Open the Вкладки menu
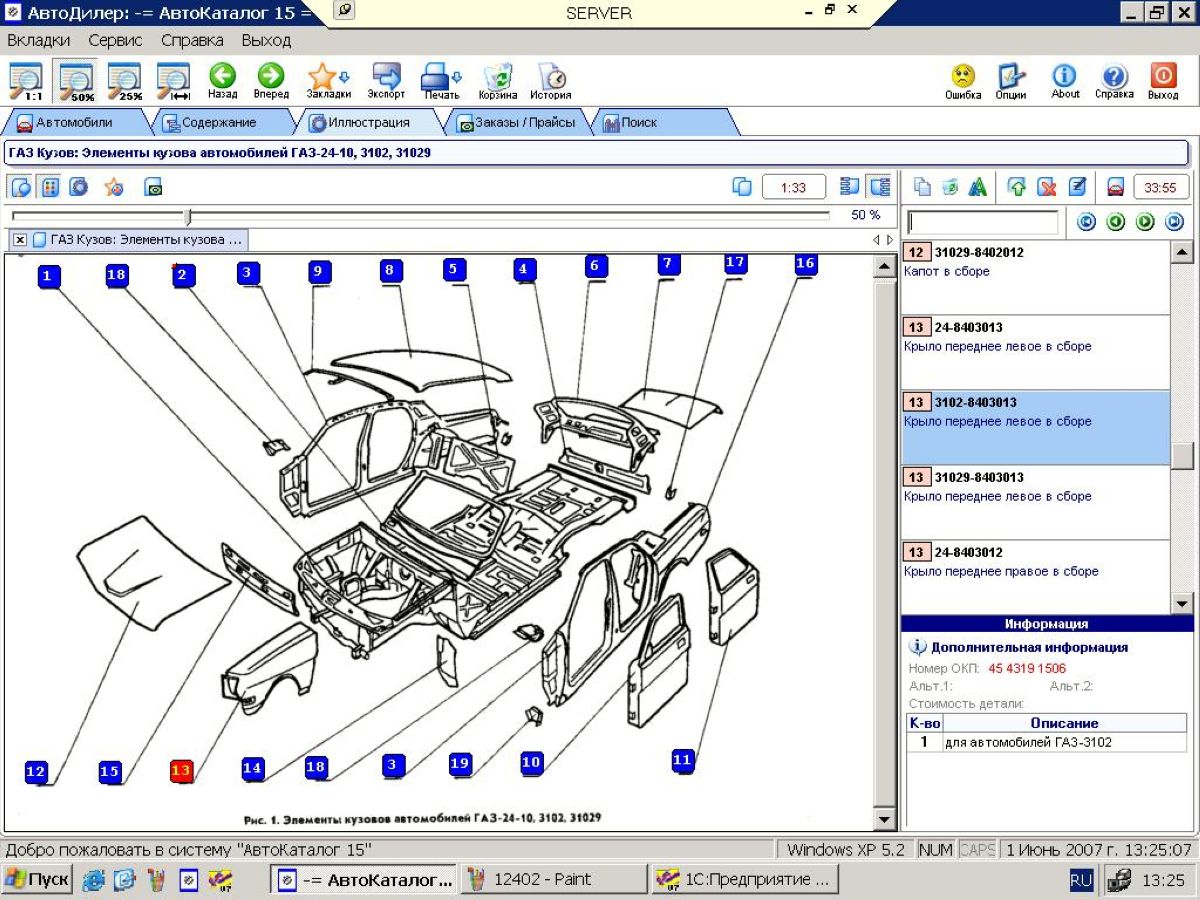The image size is (1200, 900). click(39, 41)
